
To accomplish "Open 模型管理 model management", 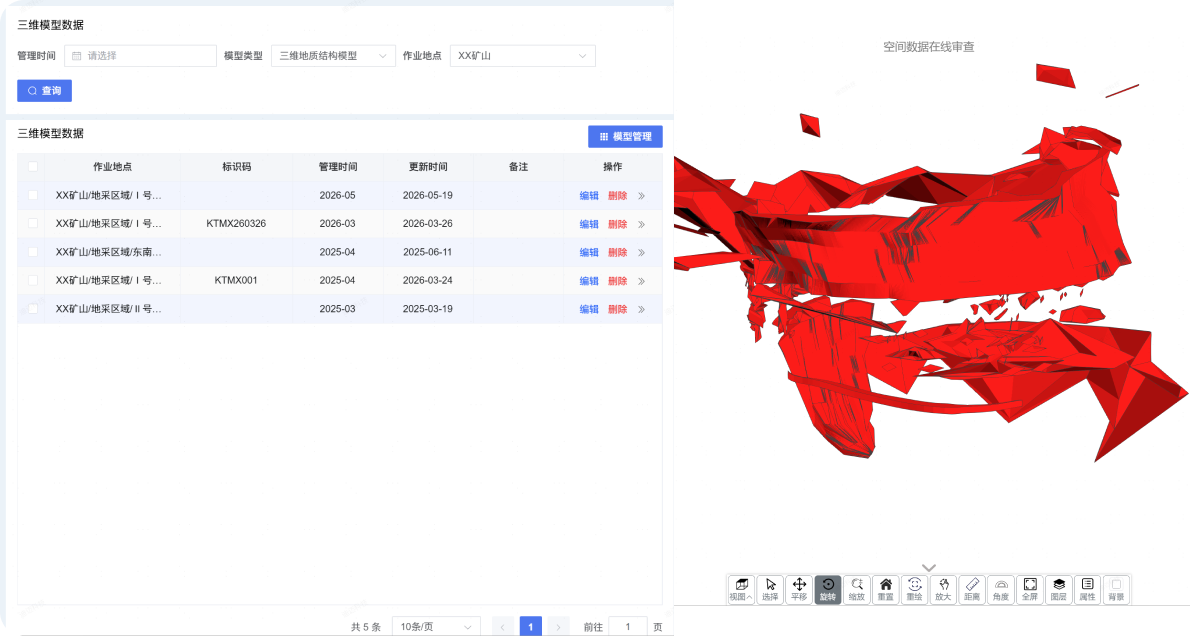I will [x=625, y=137].
